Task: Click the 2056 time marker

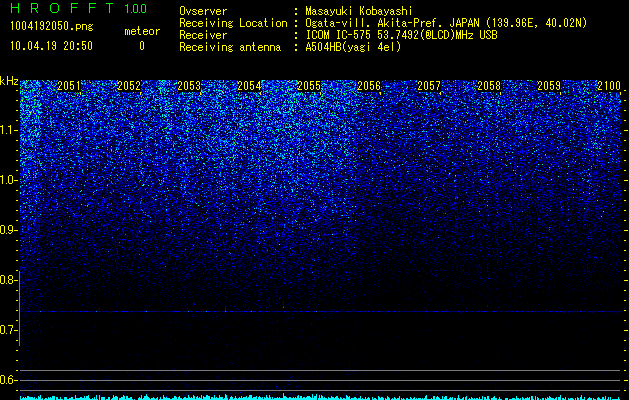Action: click(369, 86)
